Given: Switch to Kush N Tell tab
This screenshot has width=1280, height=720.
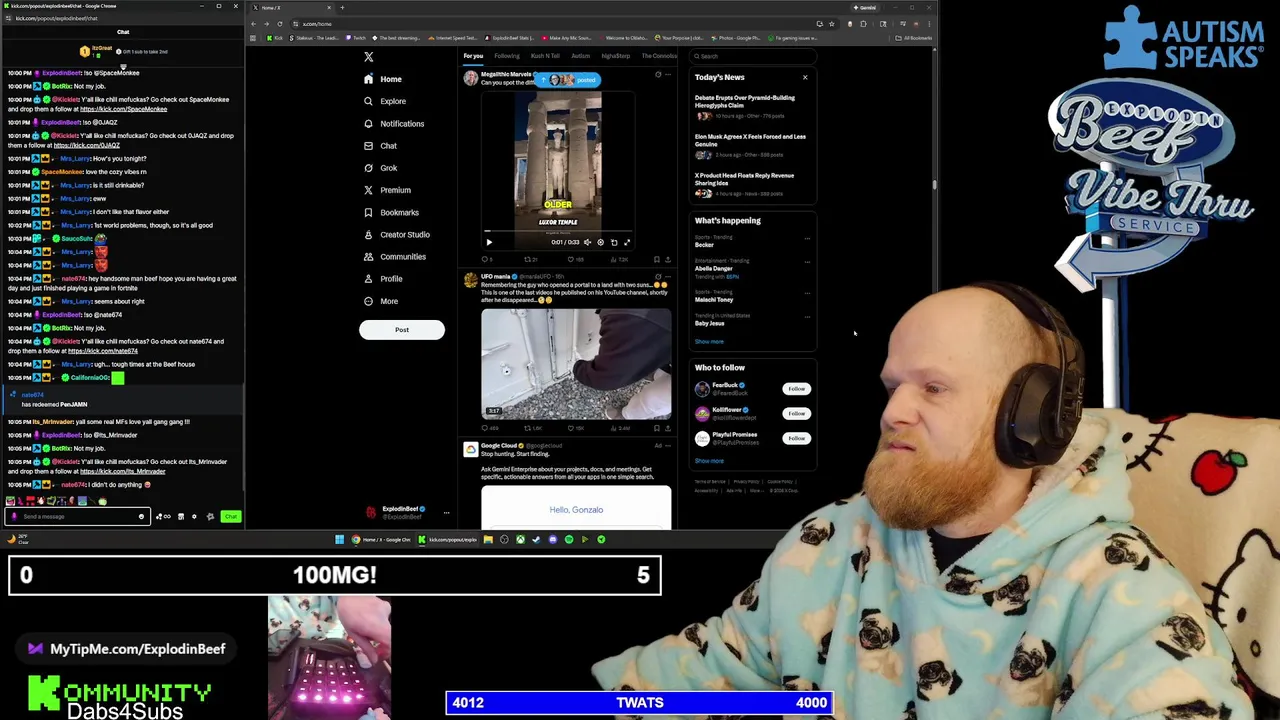Looking at the screenshot, I should click(x=545, y=56).
